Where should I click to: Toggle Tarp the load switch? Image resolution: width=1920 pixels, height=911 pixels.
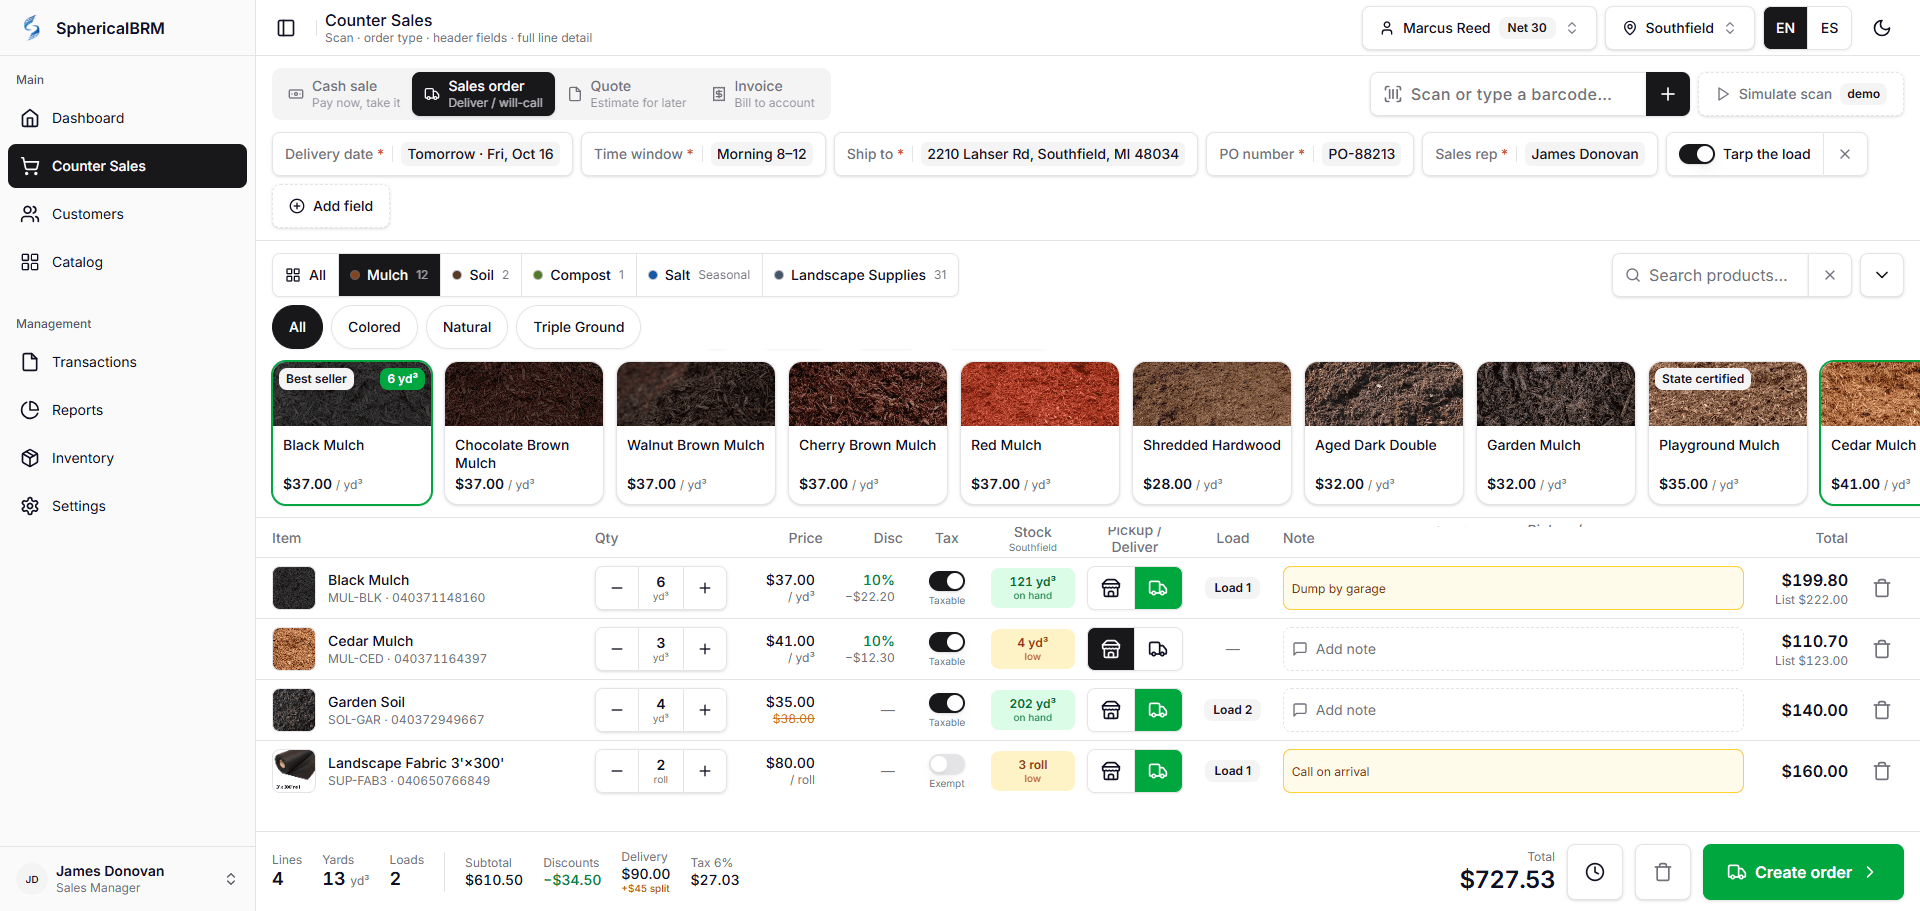pyautogui.click(x=1697, y=154)
